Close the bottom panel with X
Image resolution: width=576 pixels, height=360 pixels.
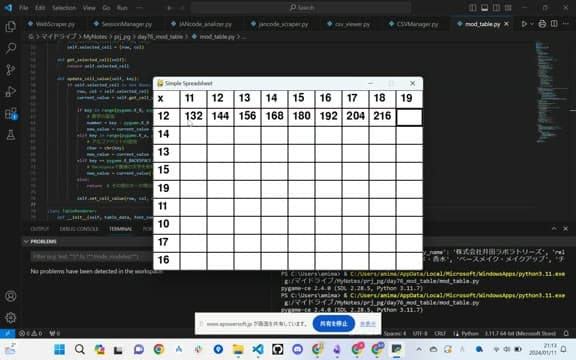tap(566, 228)
